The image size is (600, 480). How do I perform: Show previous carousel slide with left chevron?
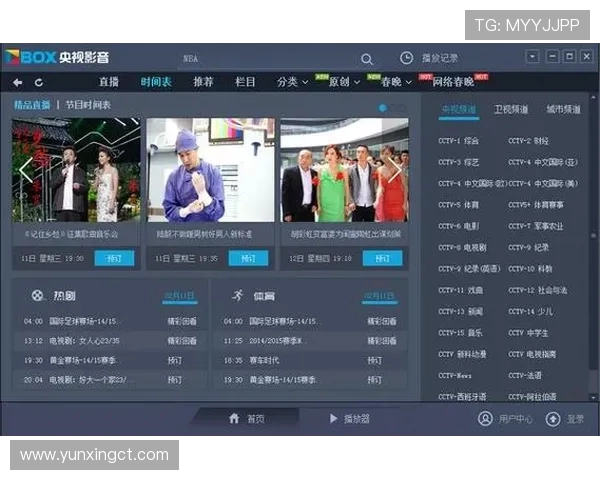26,170
